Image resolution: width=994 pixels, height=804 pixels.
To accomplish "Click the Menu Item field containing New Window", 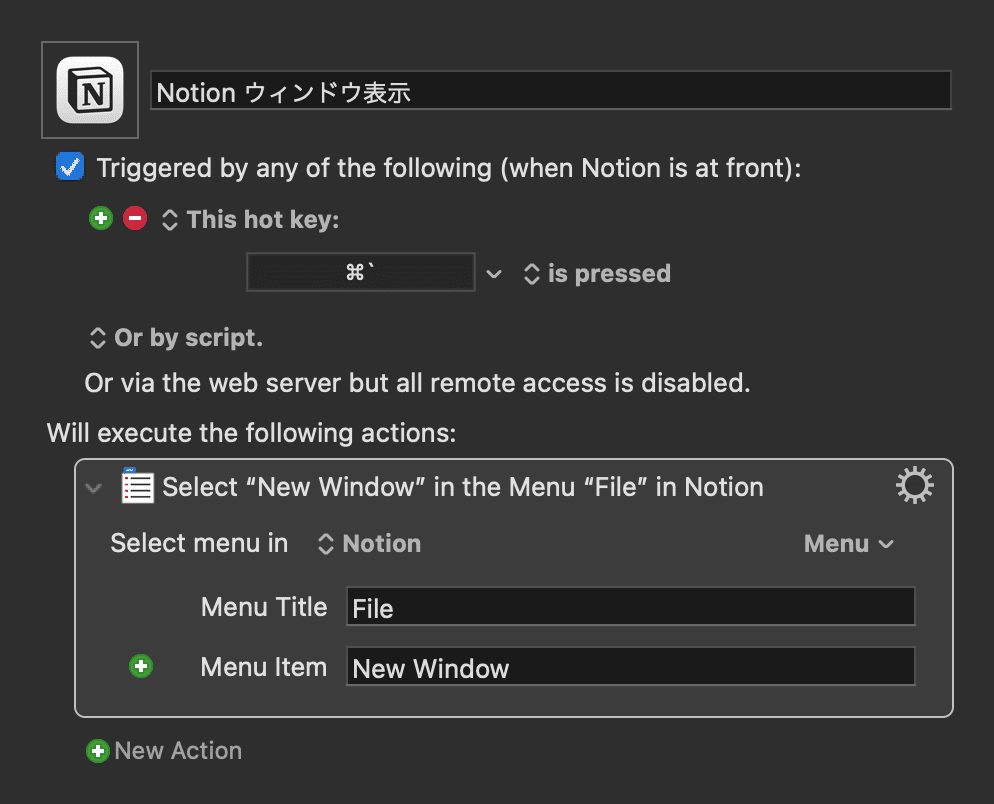I will 630,667.
